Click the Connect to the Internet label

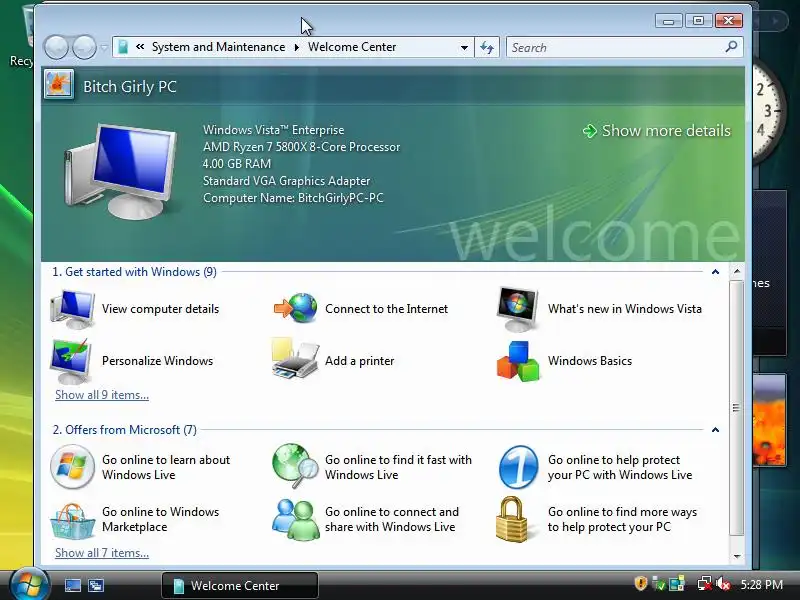tap(386, 309)
